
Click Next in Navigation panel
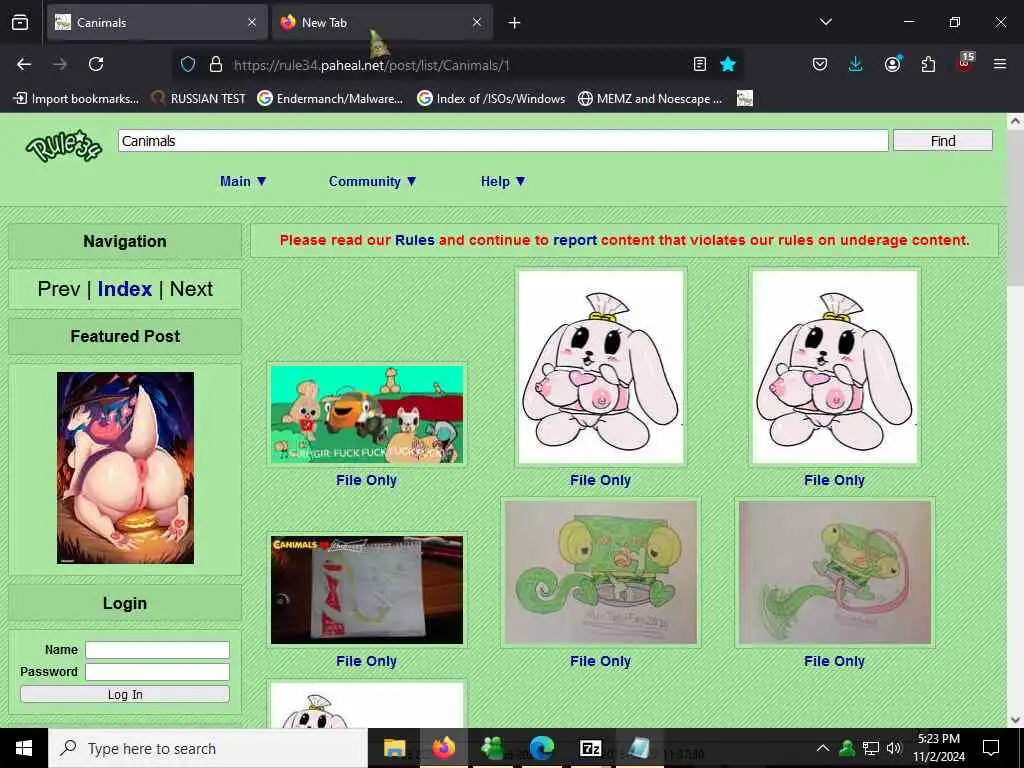point(191,289)
